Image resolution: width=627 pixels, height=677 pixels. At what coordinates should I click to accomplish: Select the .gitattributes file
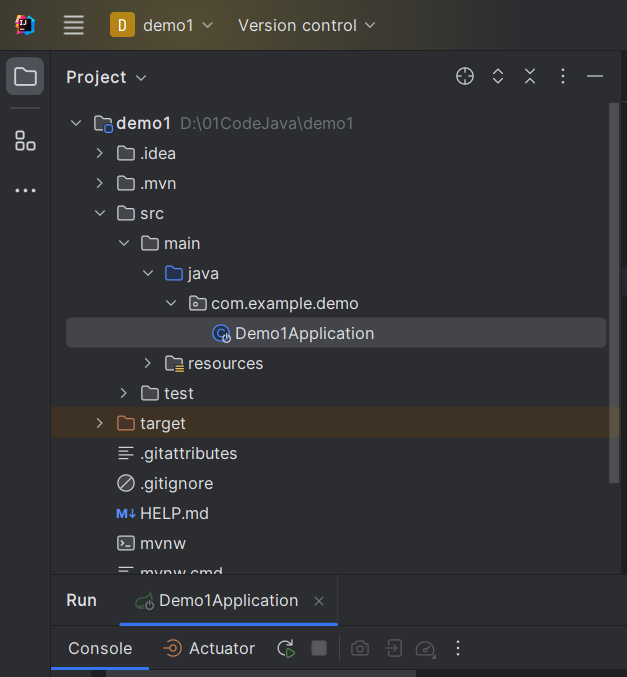(x=336, y=453)
